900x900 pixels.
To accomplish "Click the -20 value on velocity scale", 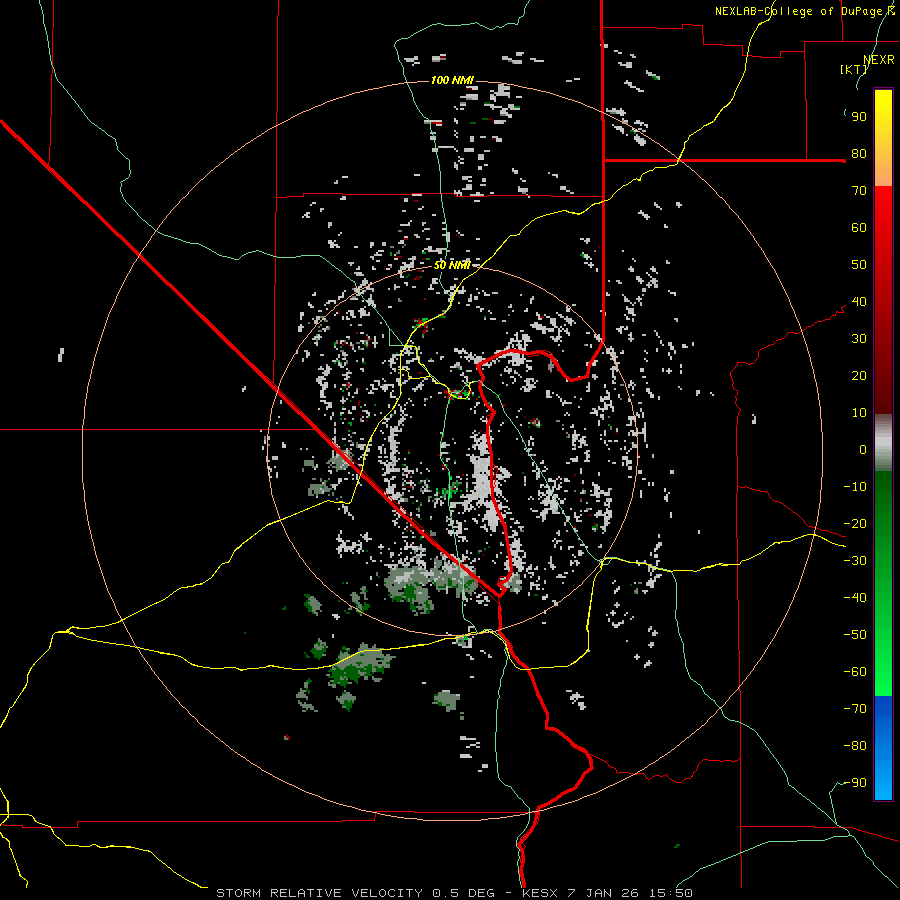I will pyautogui.click(x=855, y=524).
